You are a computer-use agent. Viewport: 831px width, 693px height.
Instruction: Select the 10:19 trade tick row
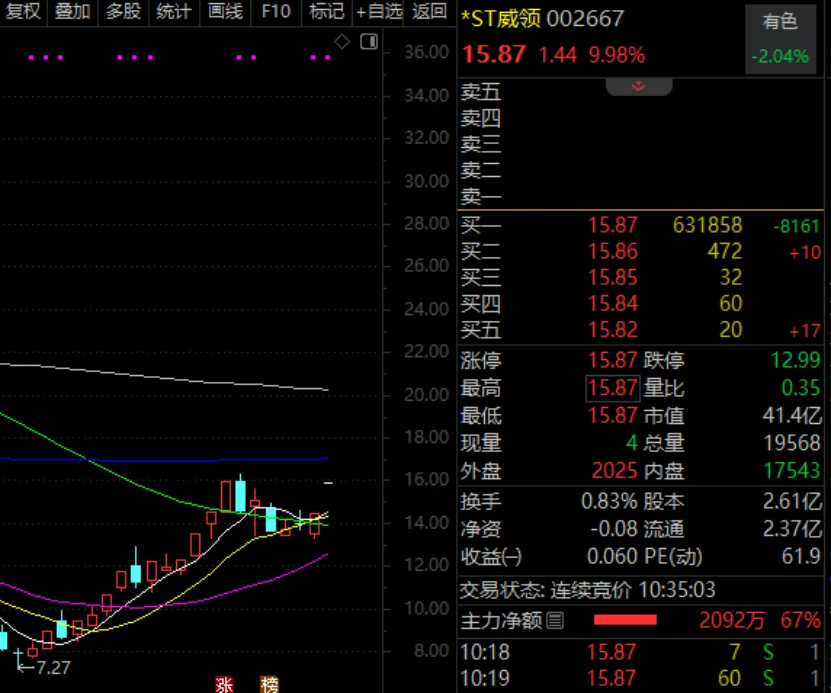coord(640,679)
